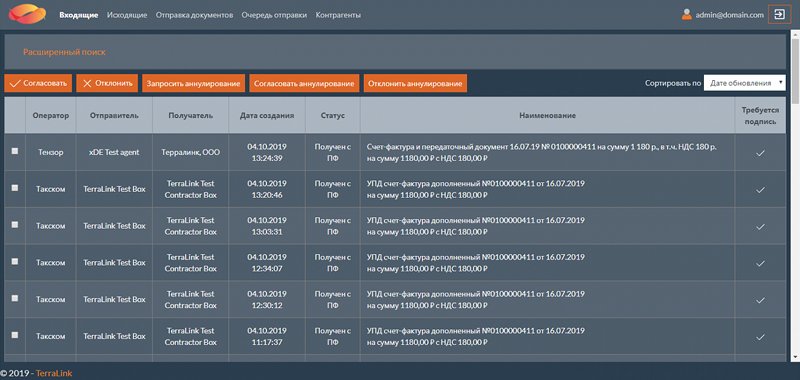Viewport: 800px width, 380px height.
Task: Click the Дата создания column header
Action: tap(267, 116)
